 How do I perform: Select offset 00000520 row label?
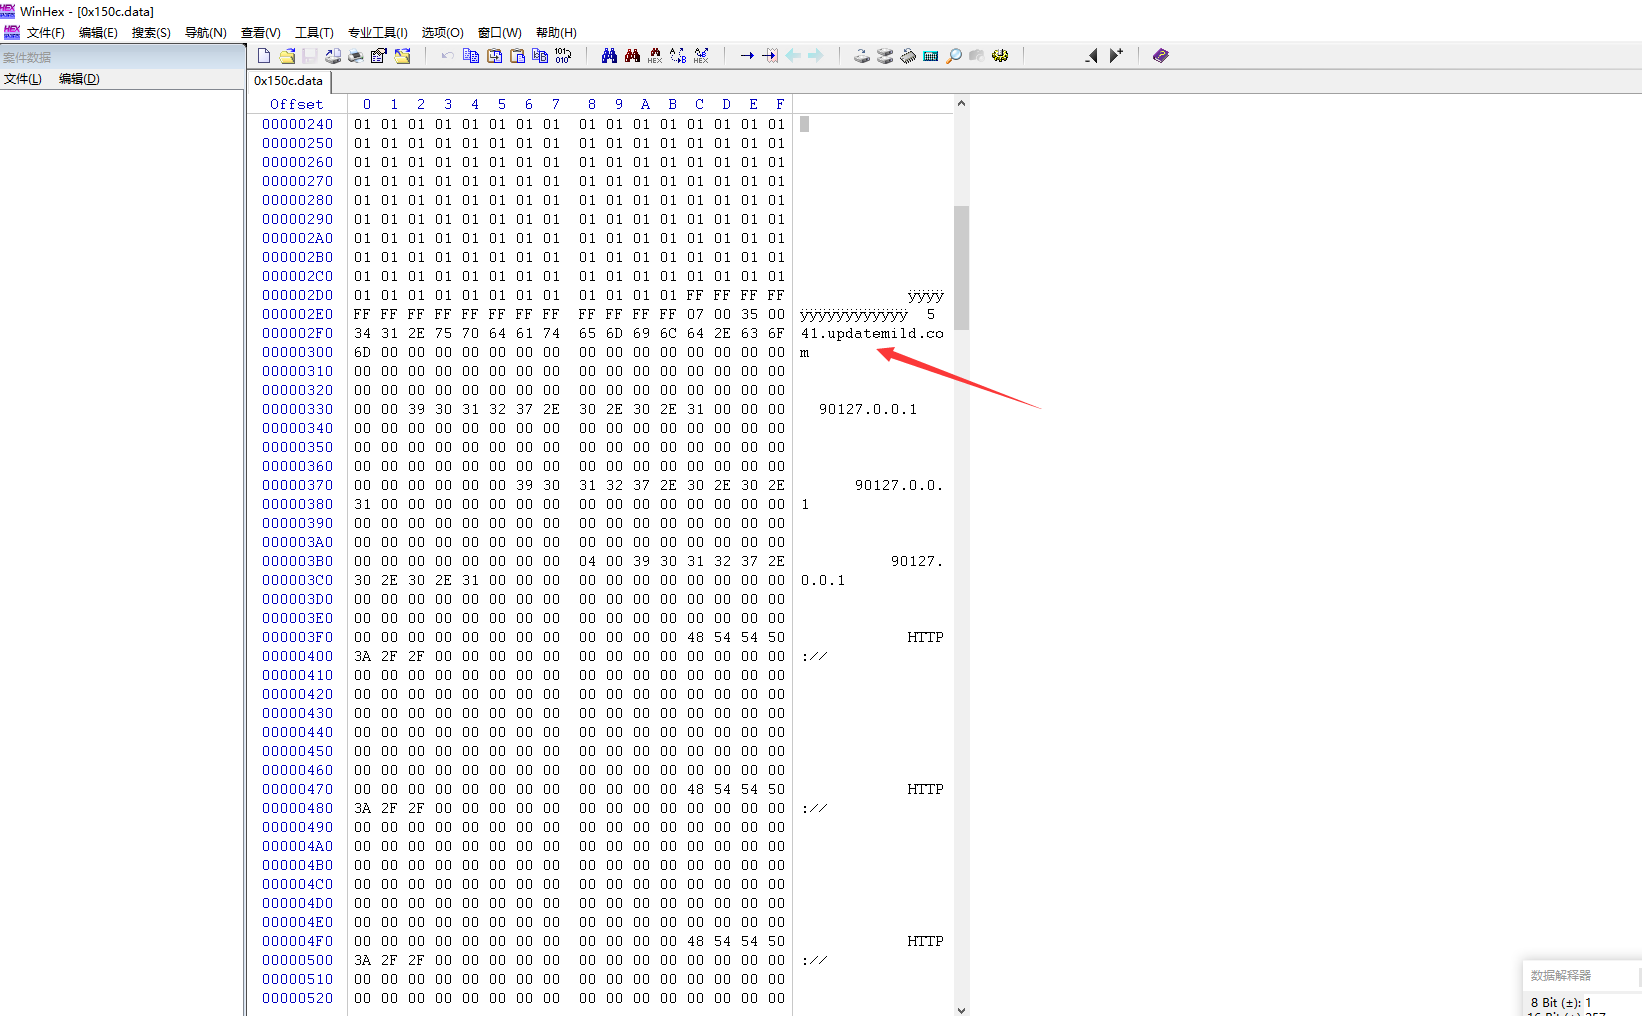point(298,998)
